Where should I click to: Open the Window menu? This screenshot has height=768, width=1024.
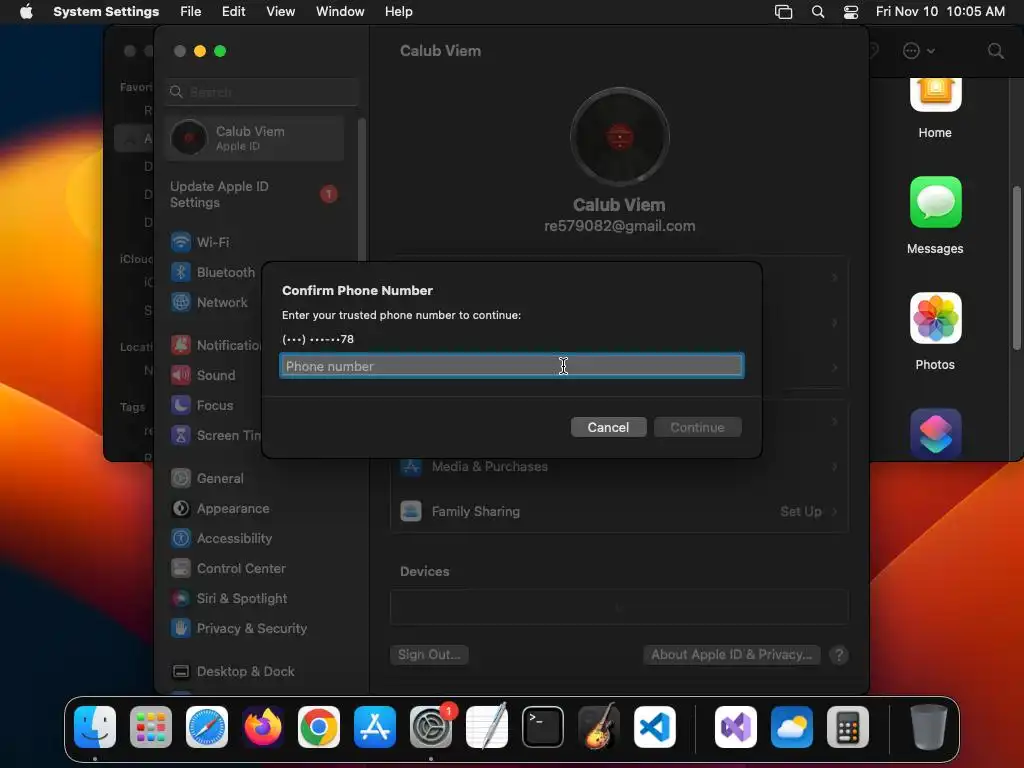click(340, 12)
